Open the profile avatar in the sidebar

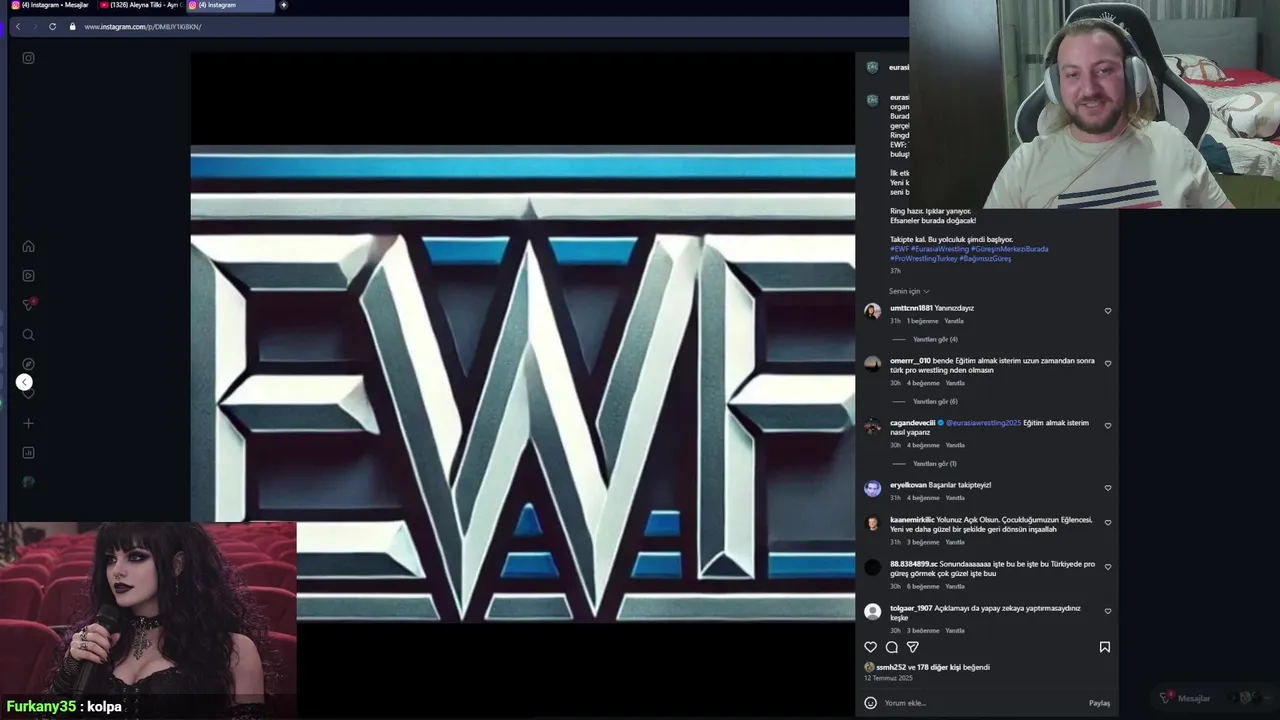pyautogui.click(x=28, y=482)
